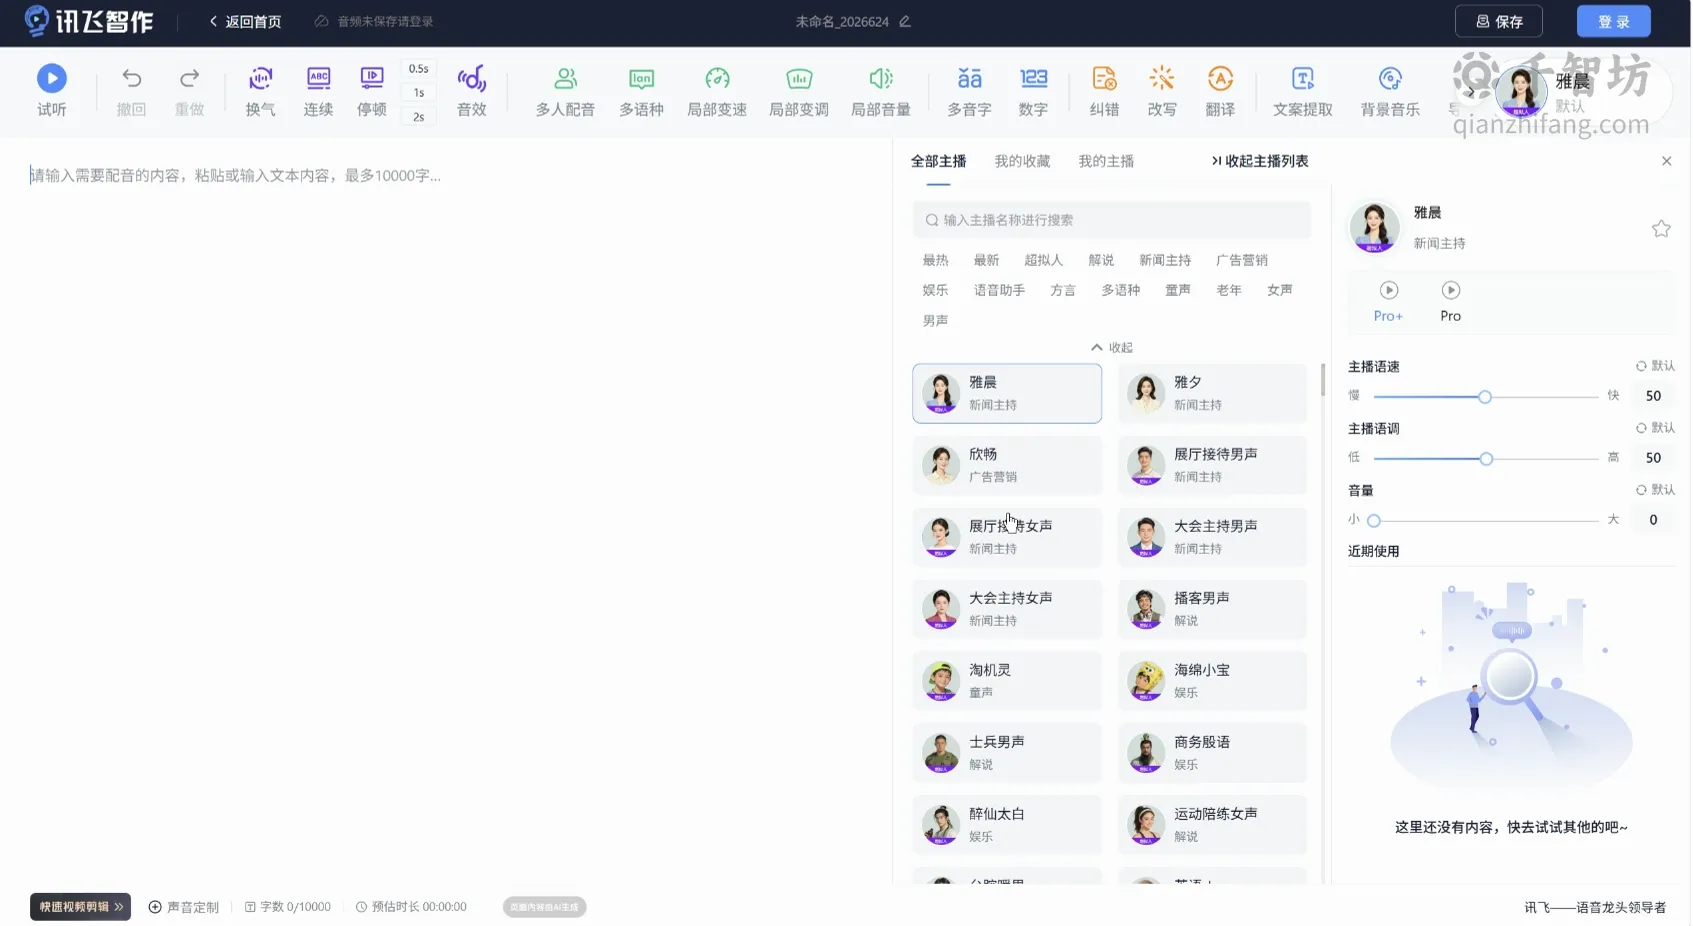Viewport: 1693px width, 926px height.
Task: Filter anchors by 新闻主持 tag
Action: (1165, 260)
